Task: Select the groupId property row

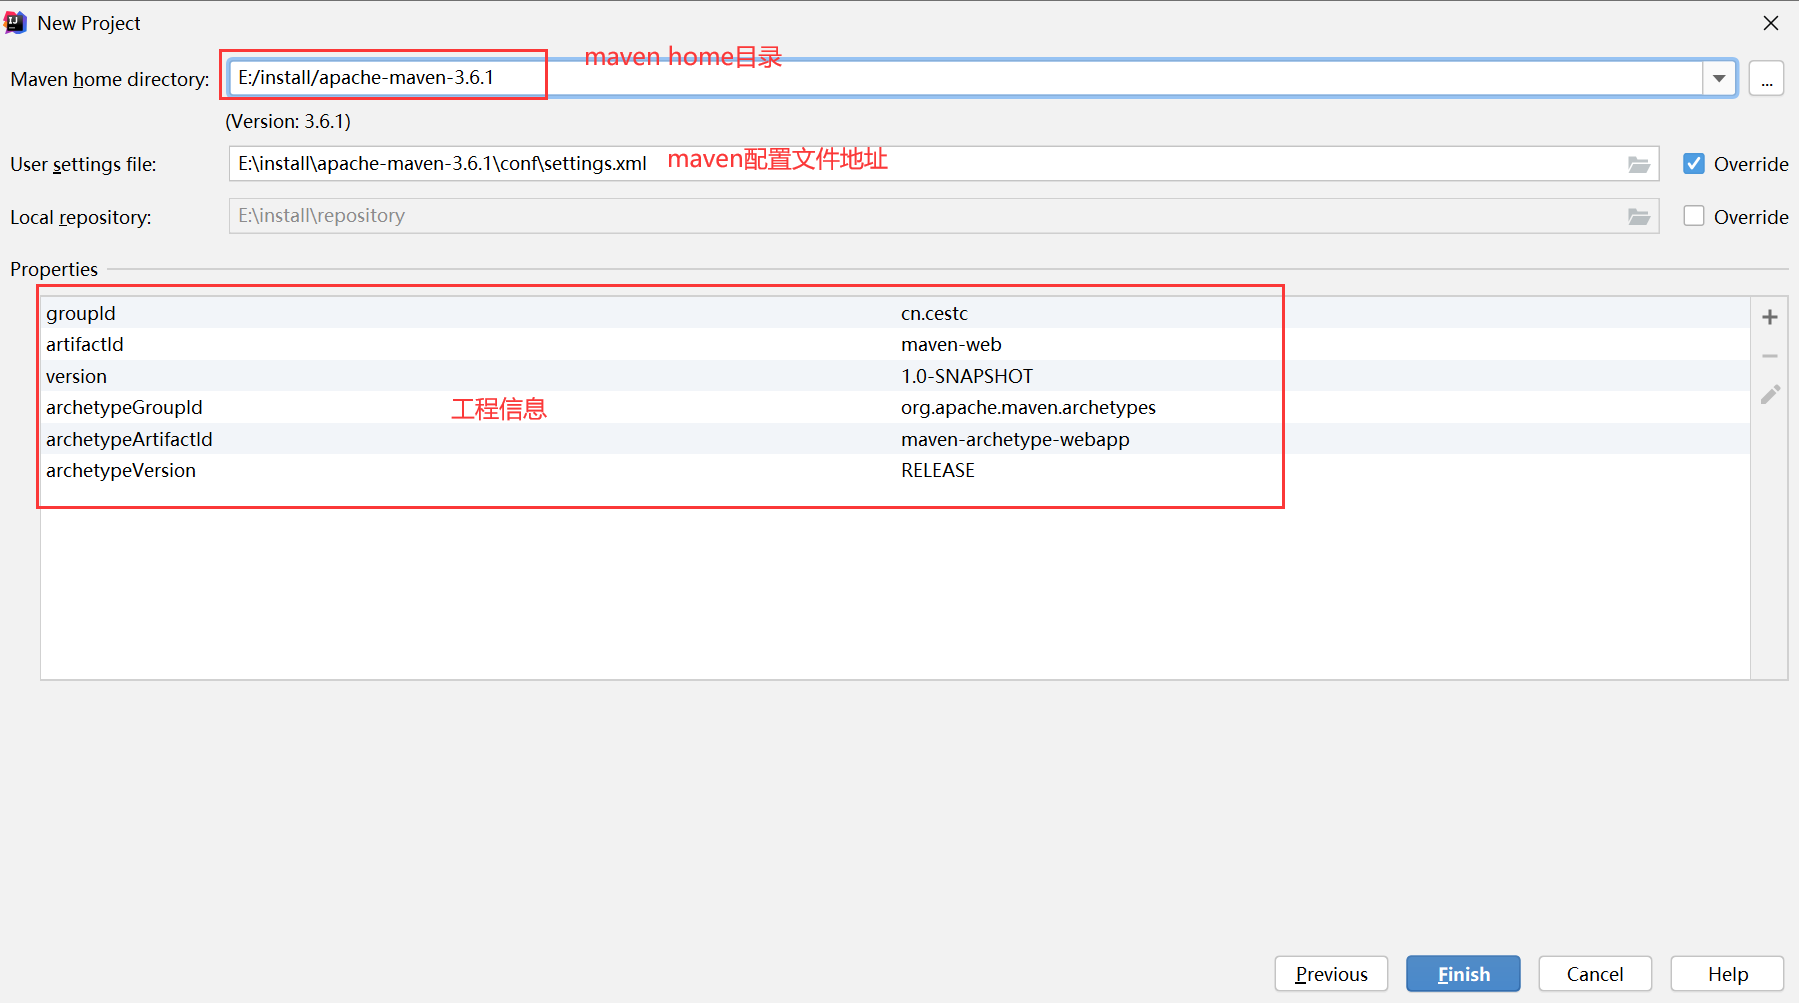Action: point(895,313)
